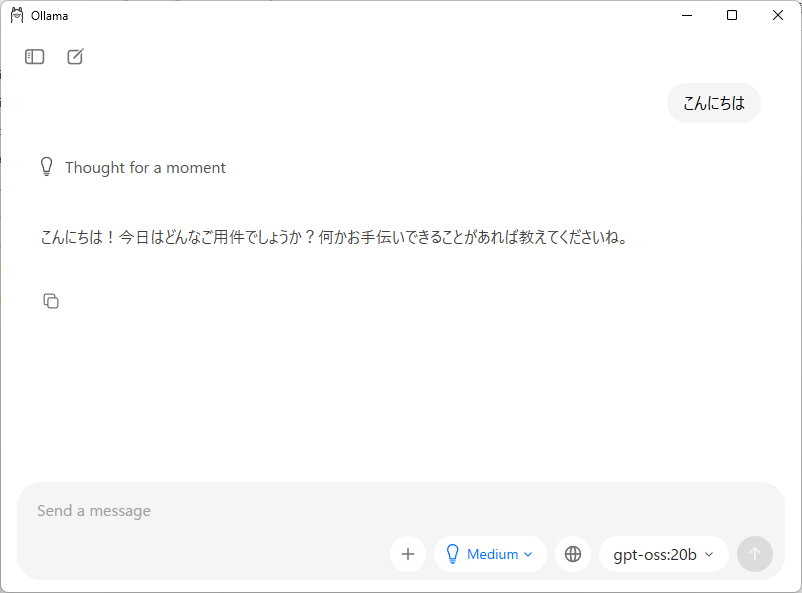
Task: Click the plus attachment button
Action: tap(408, 554)
